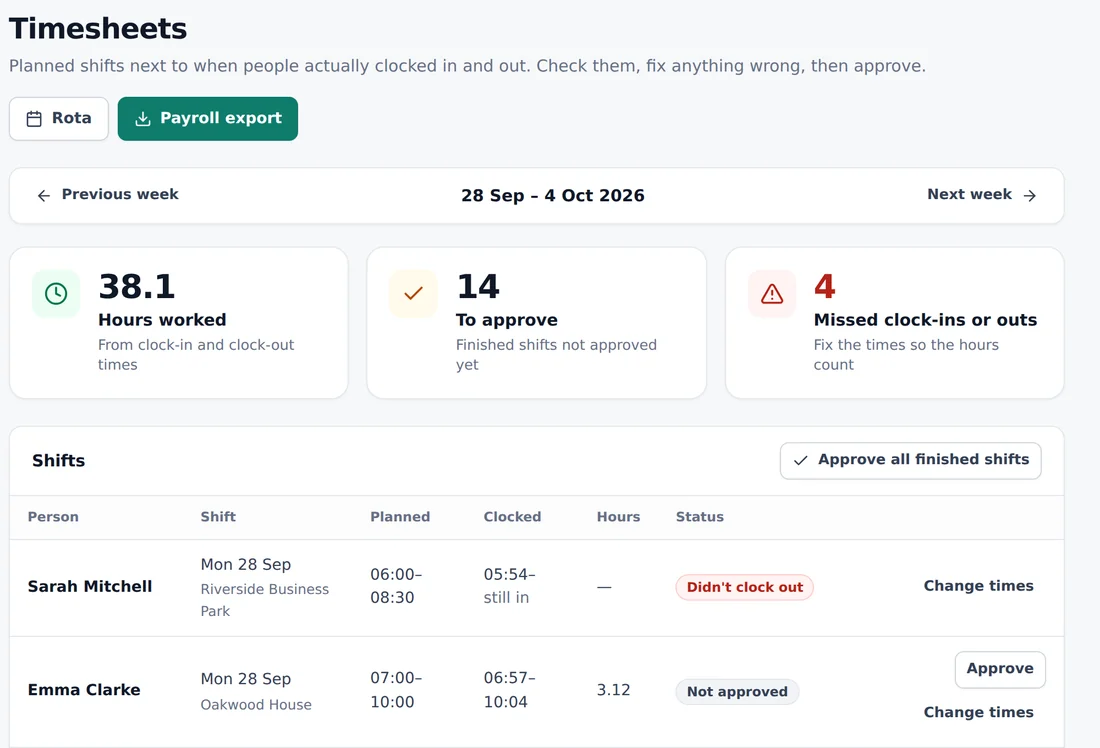Click the Shift column header
The height and width of the screenshot is (748, 1100).
[x=218, y=517]
